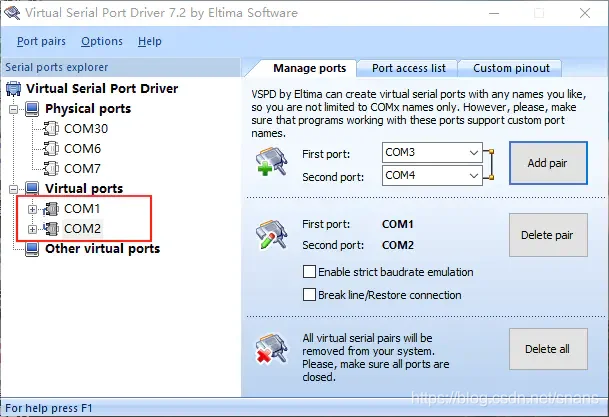
Task: Click the COM30 port connector icon
Action: coord(51,129)
